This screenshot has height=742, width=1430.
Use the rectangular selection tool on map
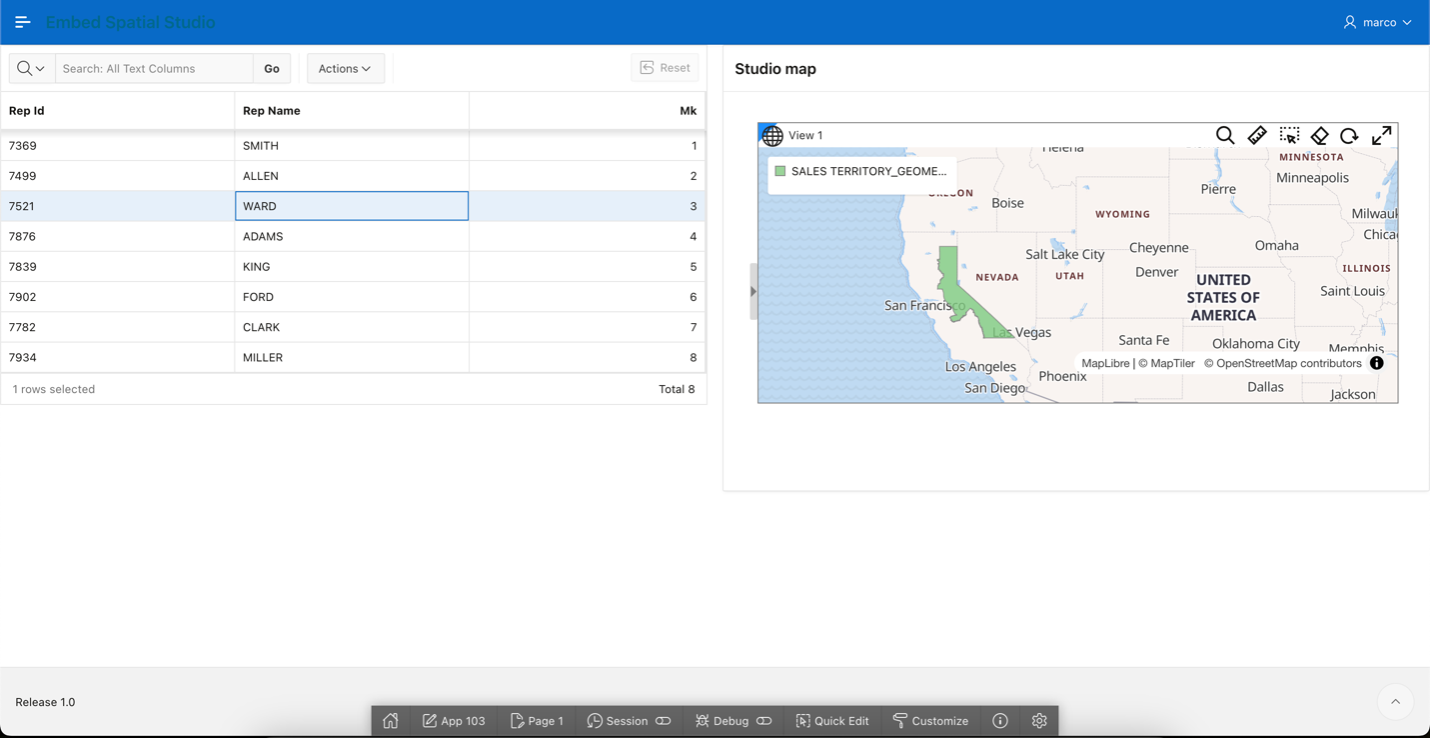coord(1289,135)
